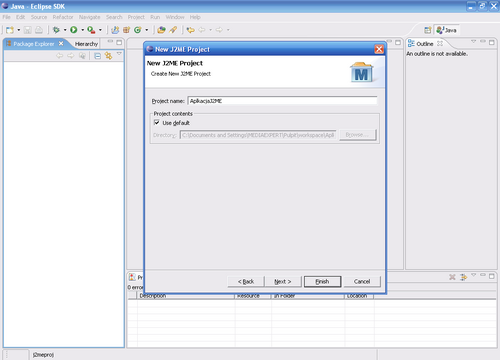500x360 pixels.
Task: Click the Next button in wizard
Action: coord(283,282)
